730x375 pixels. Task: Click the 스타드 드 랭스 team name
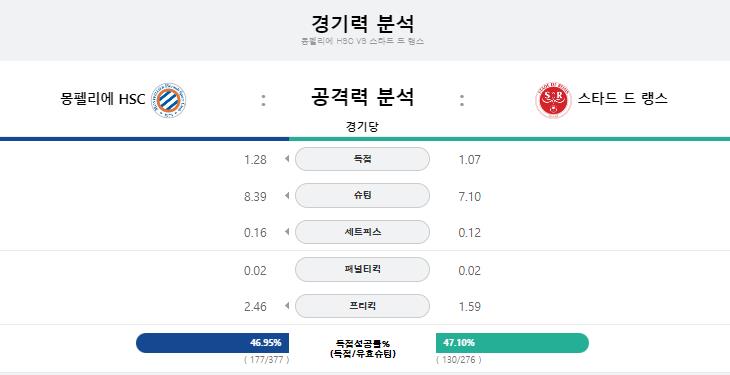(623, 99)
